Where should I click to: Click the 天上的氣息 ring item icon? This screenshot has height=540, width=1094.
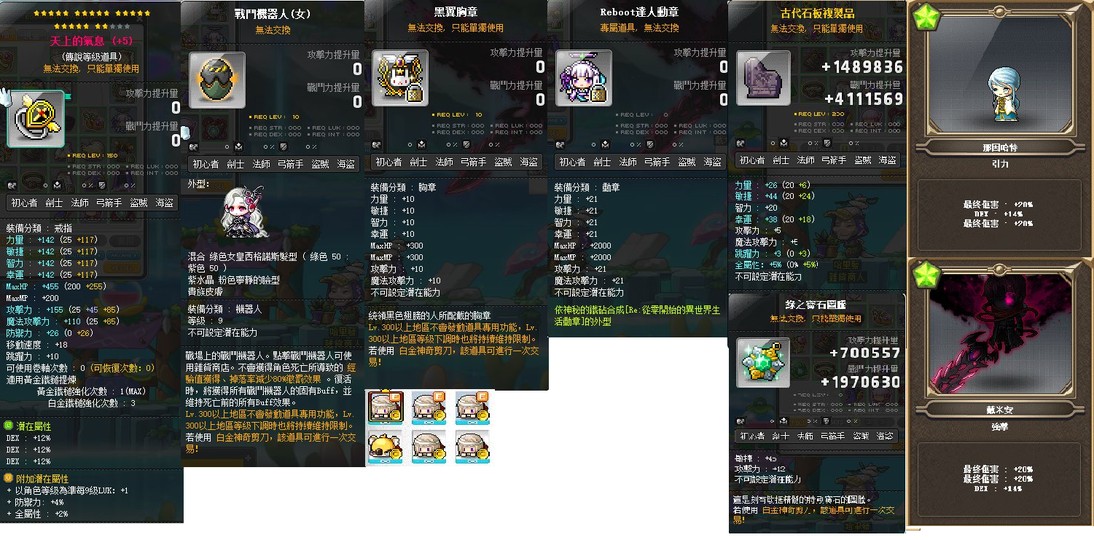click(36, 119)
